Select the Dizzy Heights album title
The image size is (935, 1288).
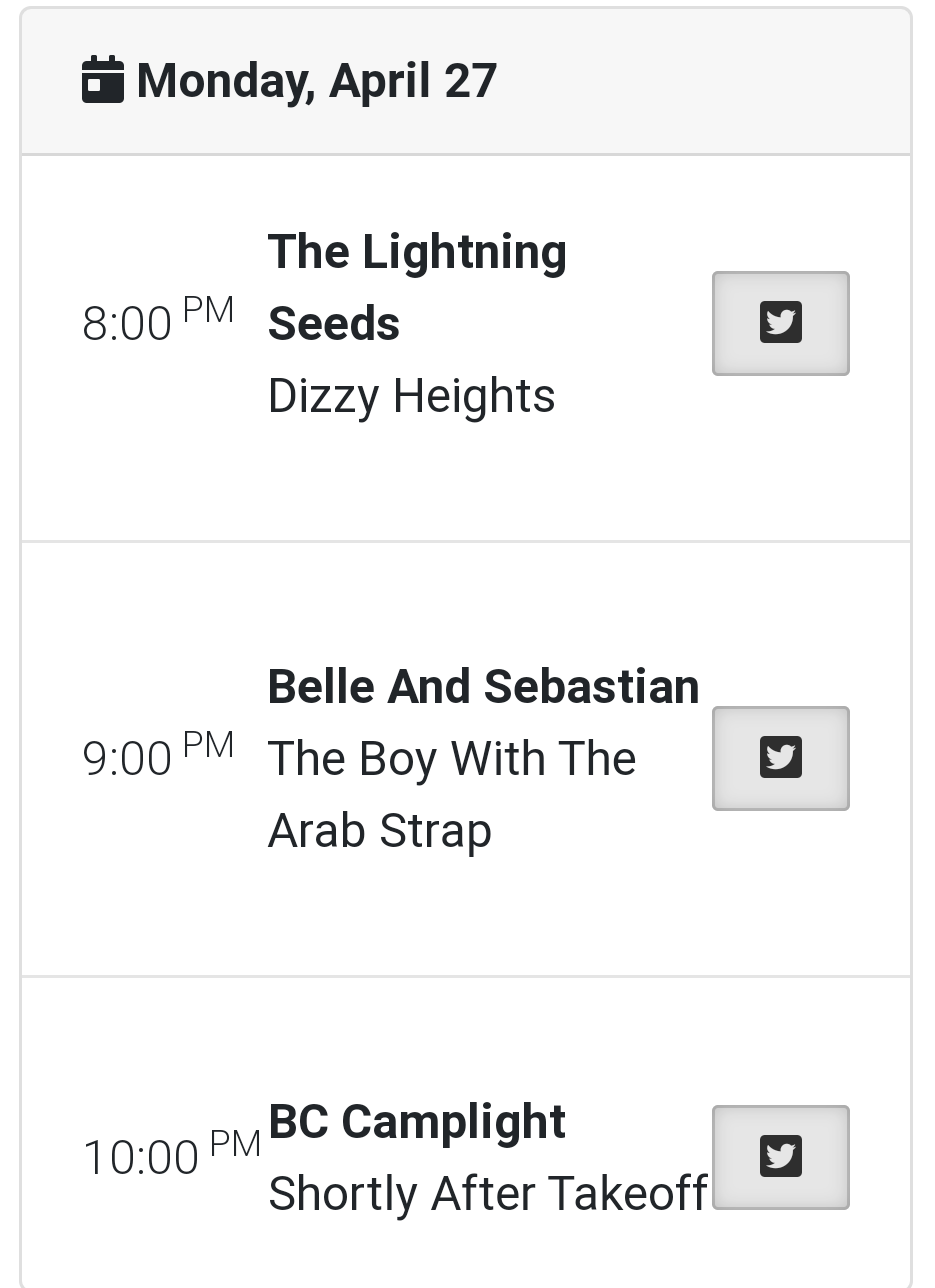411,396
